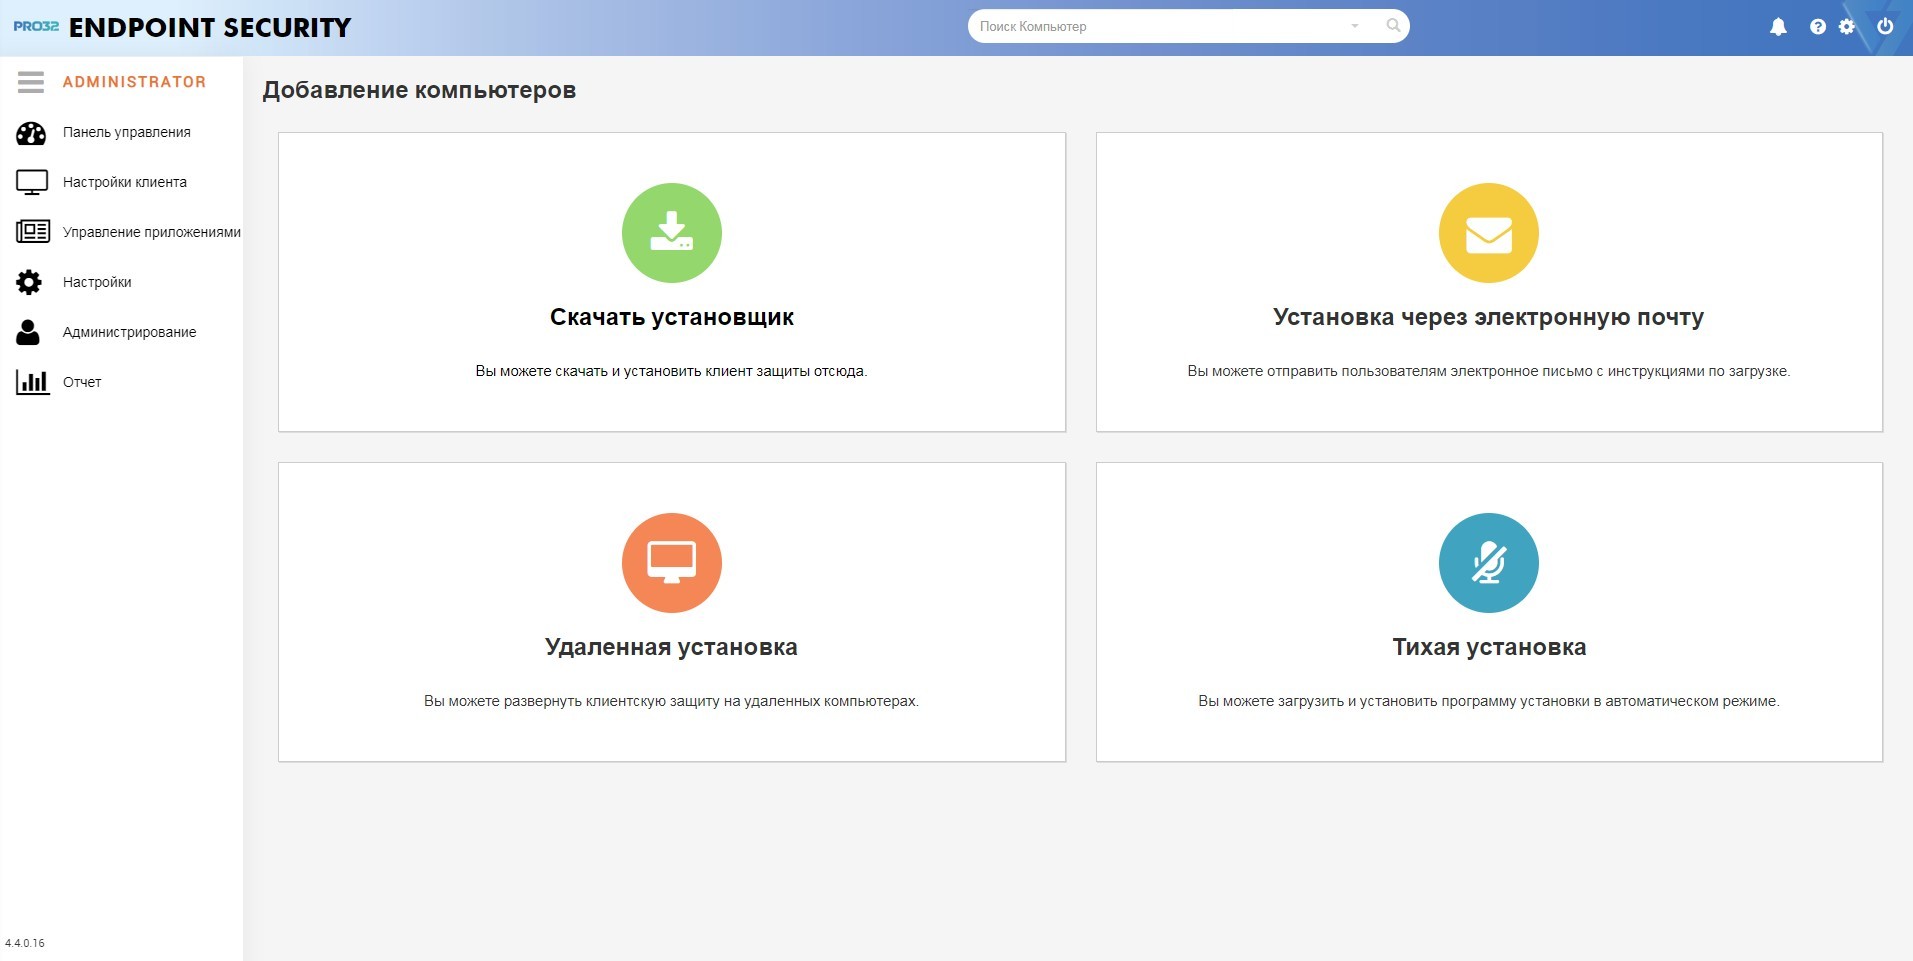Click the blue silent installation microphone icon
Image resolution: width=1913 pixels, height=961 pixels.
click(x=1488, y=563)
